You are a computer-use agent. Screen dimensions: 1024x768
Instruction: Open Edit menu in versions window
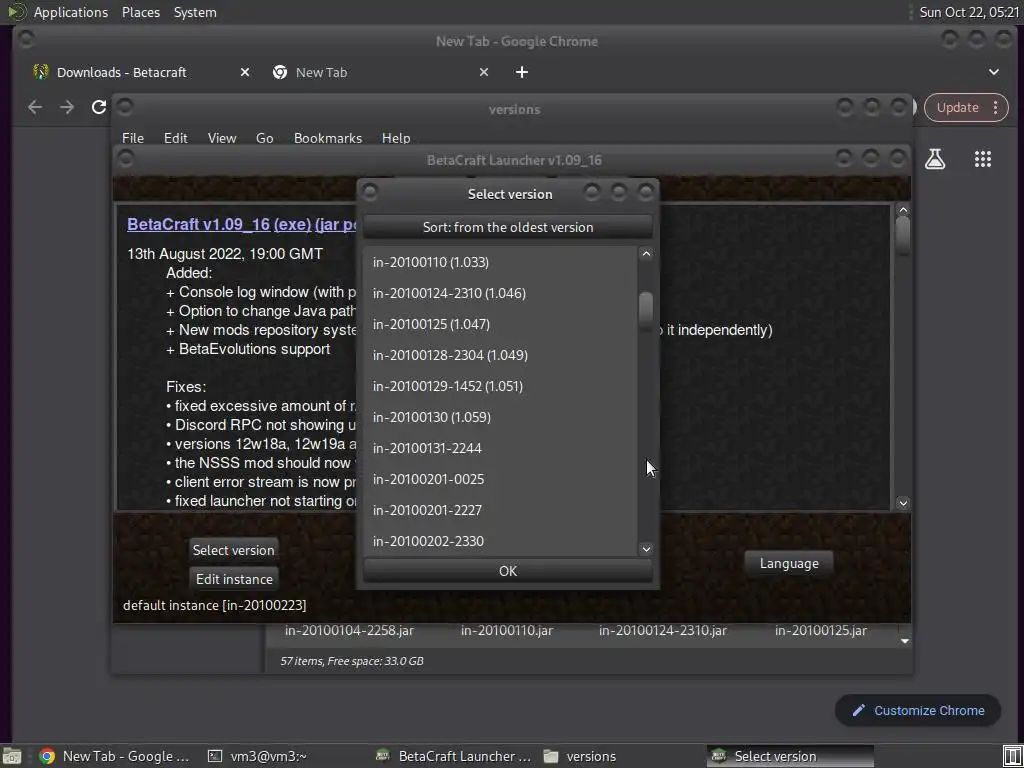tap(175, 138)
